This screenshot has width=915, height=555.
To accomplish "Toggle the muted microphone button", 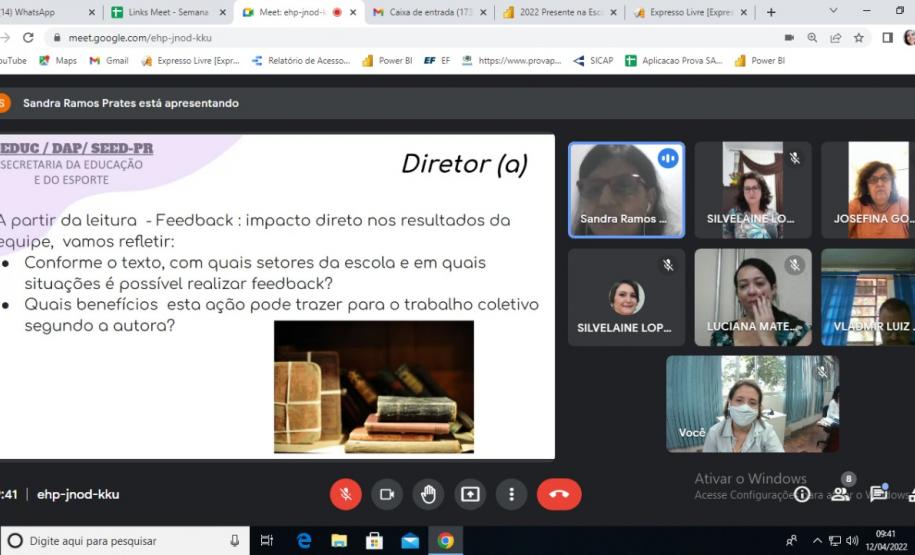I will 345,494.
